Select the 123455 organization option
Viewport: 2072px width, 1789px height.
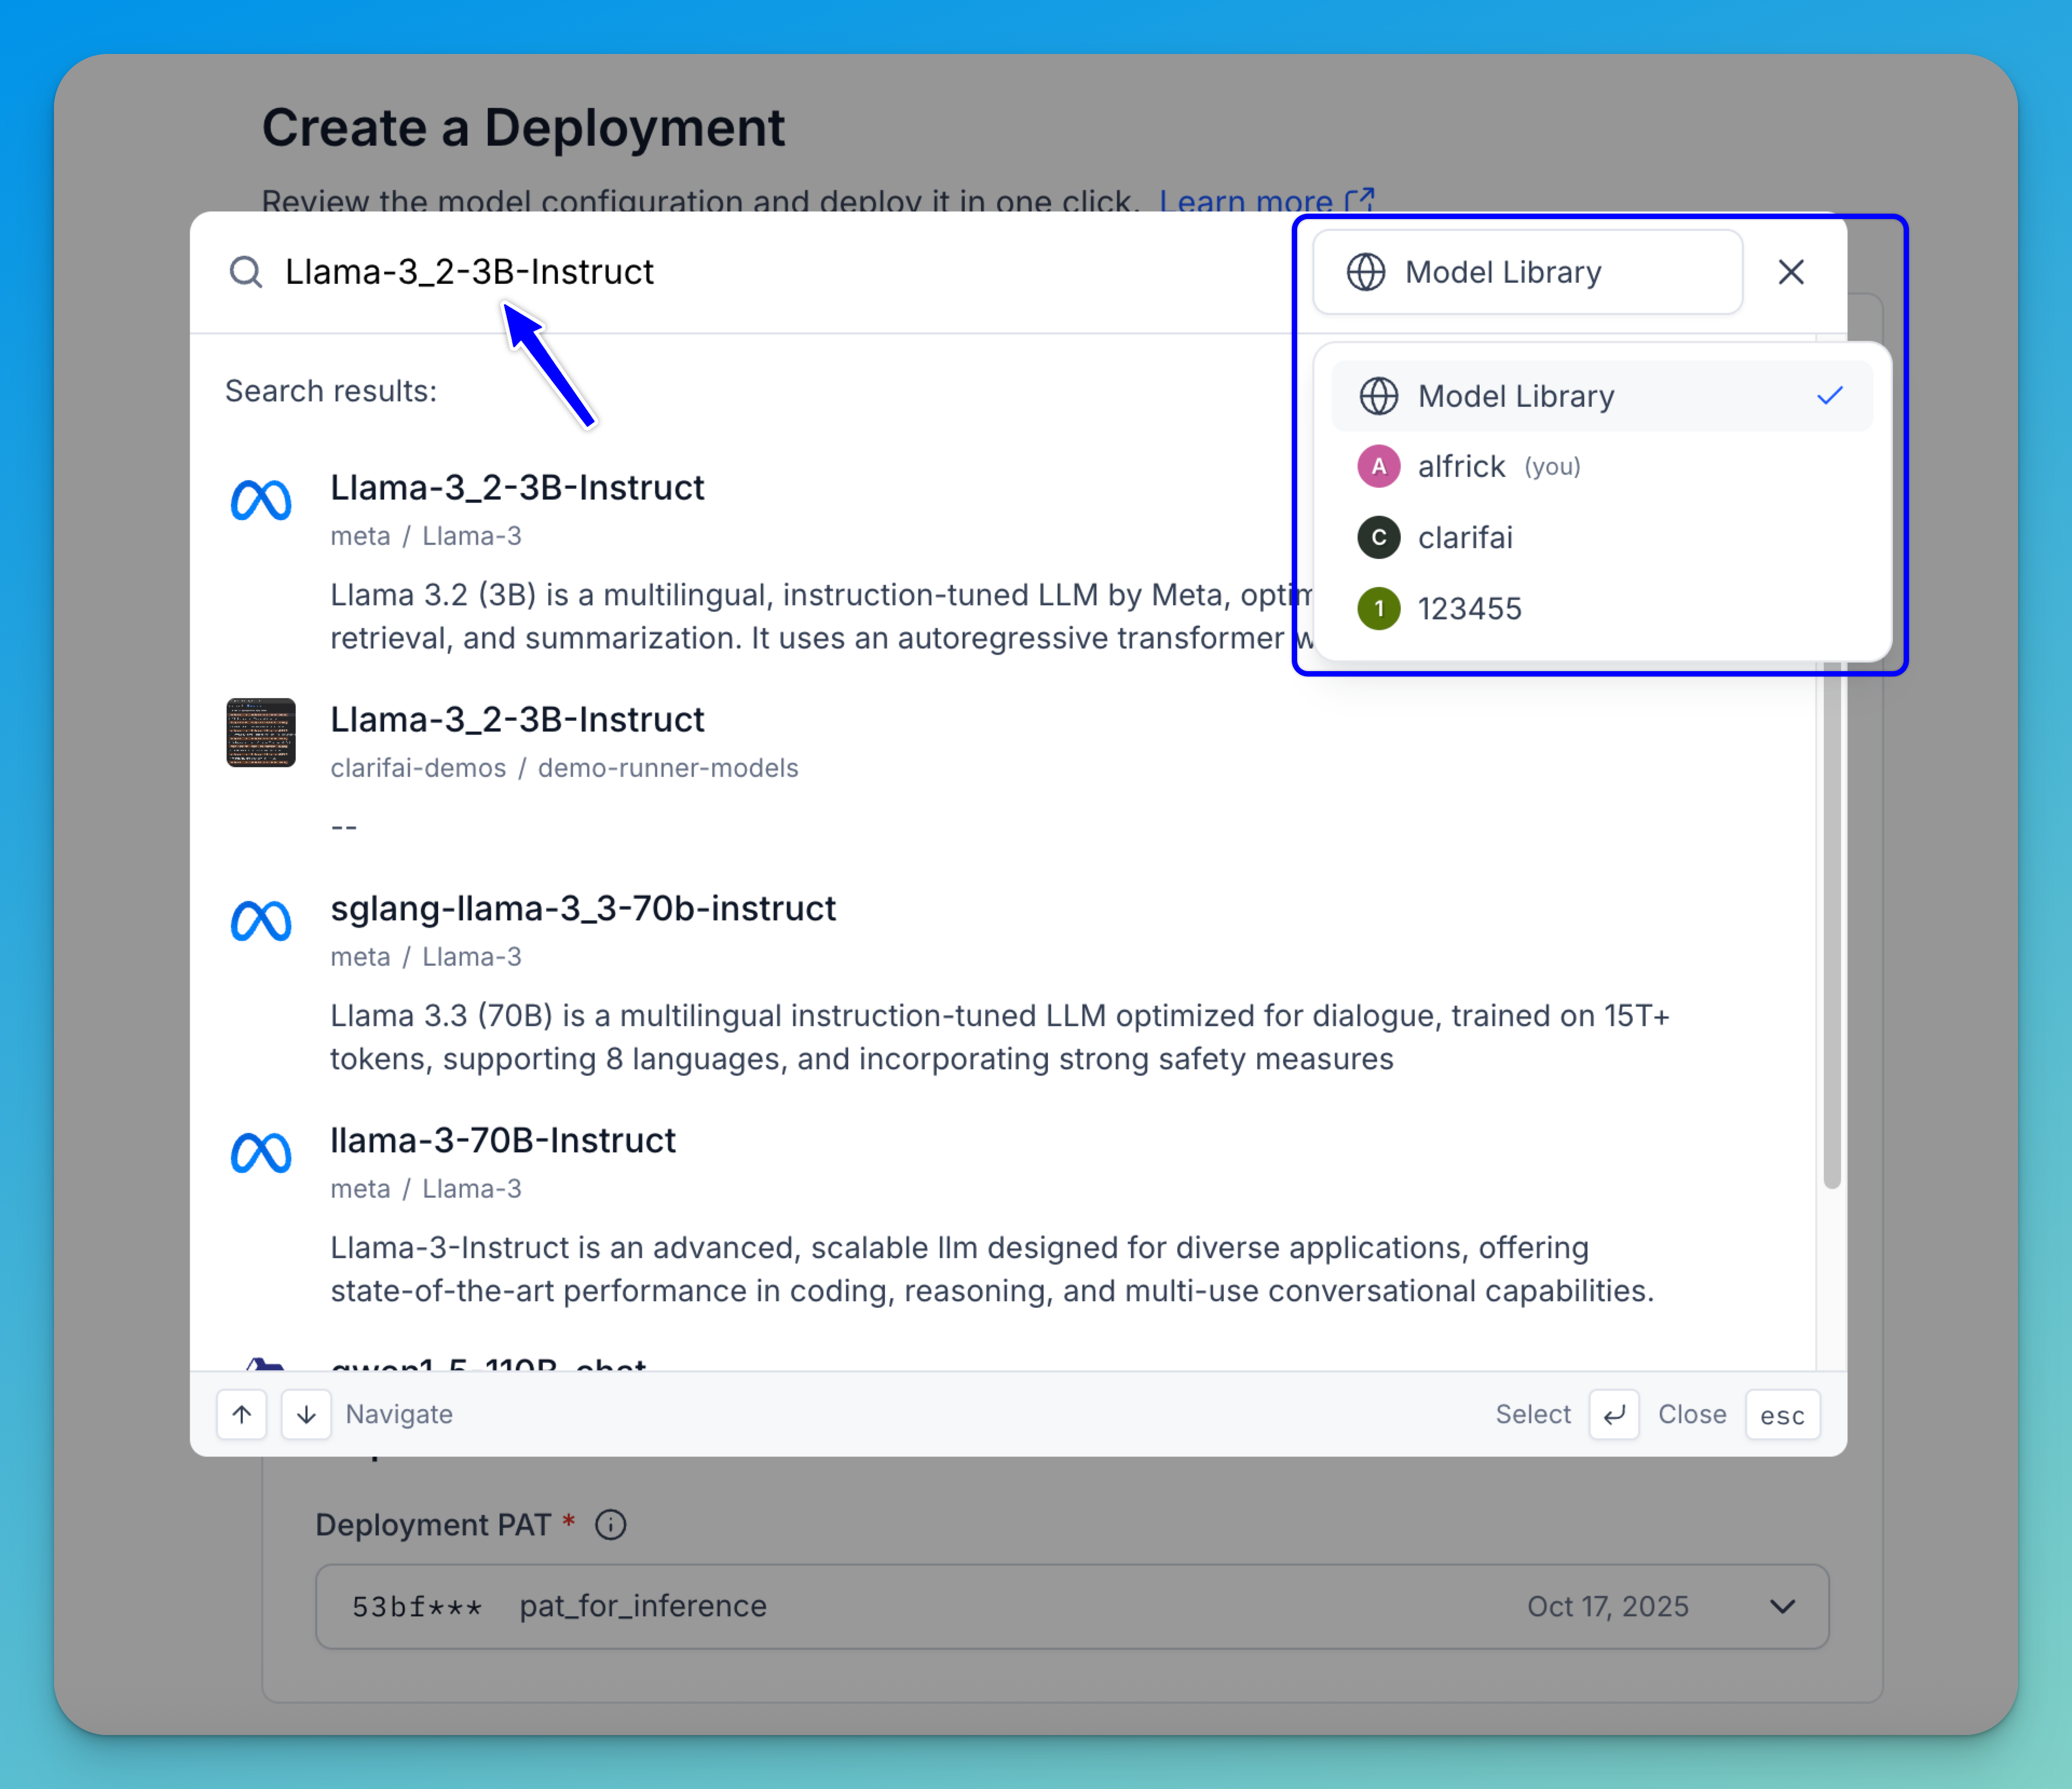pyautogui.click(x=1470, y=608)
